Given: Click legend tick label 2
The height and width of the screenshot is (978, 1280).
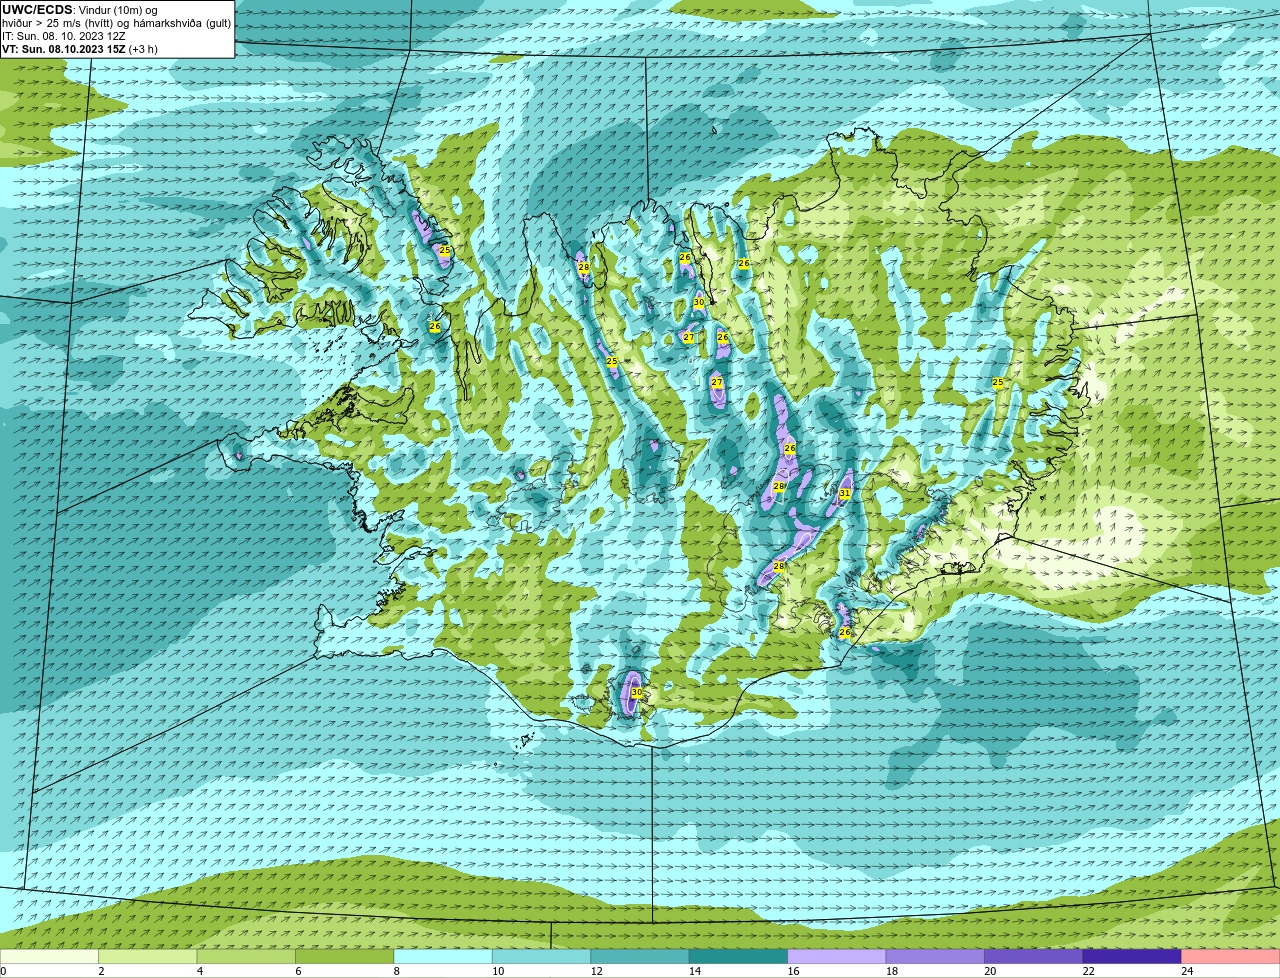Looking at the screenshot, I should [101, 971].
